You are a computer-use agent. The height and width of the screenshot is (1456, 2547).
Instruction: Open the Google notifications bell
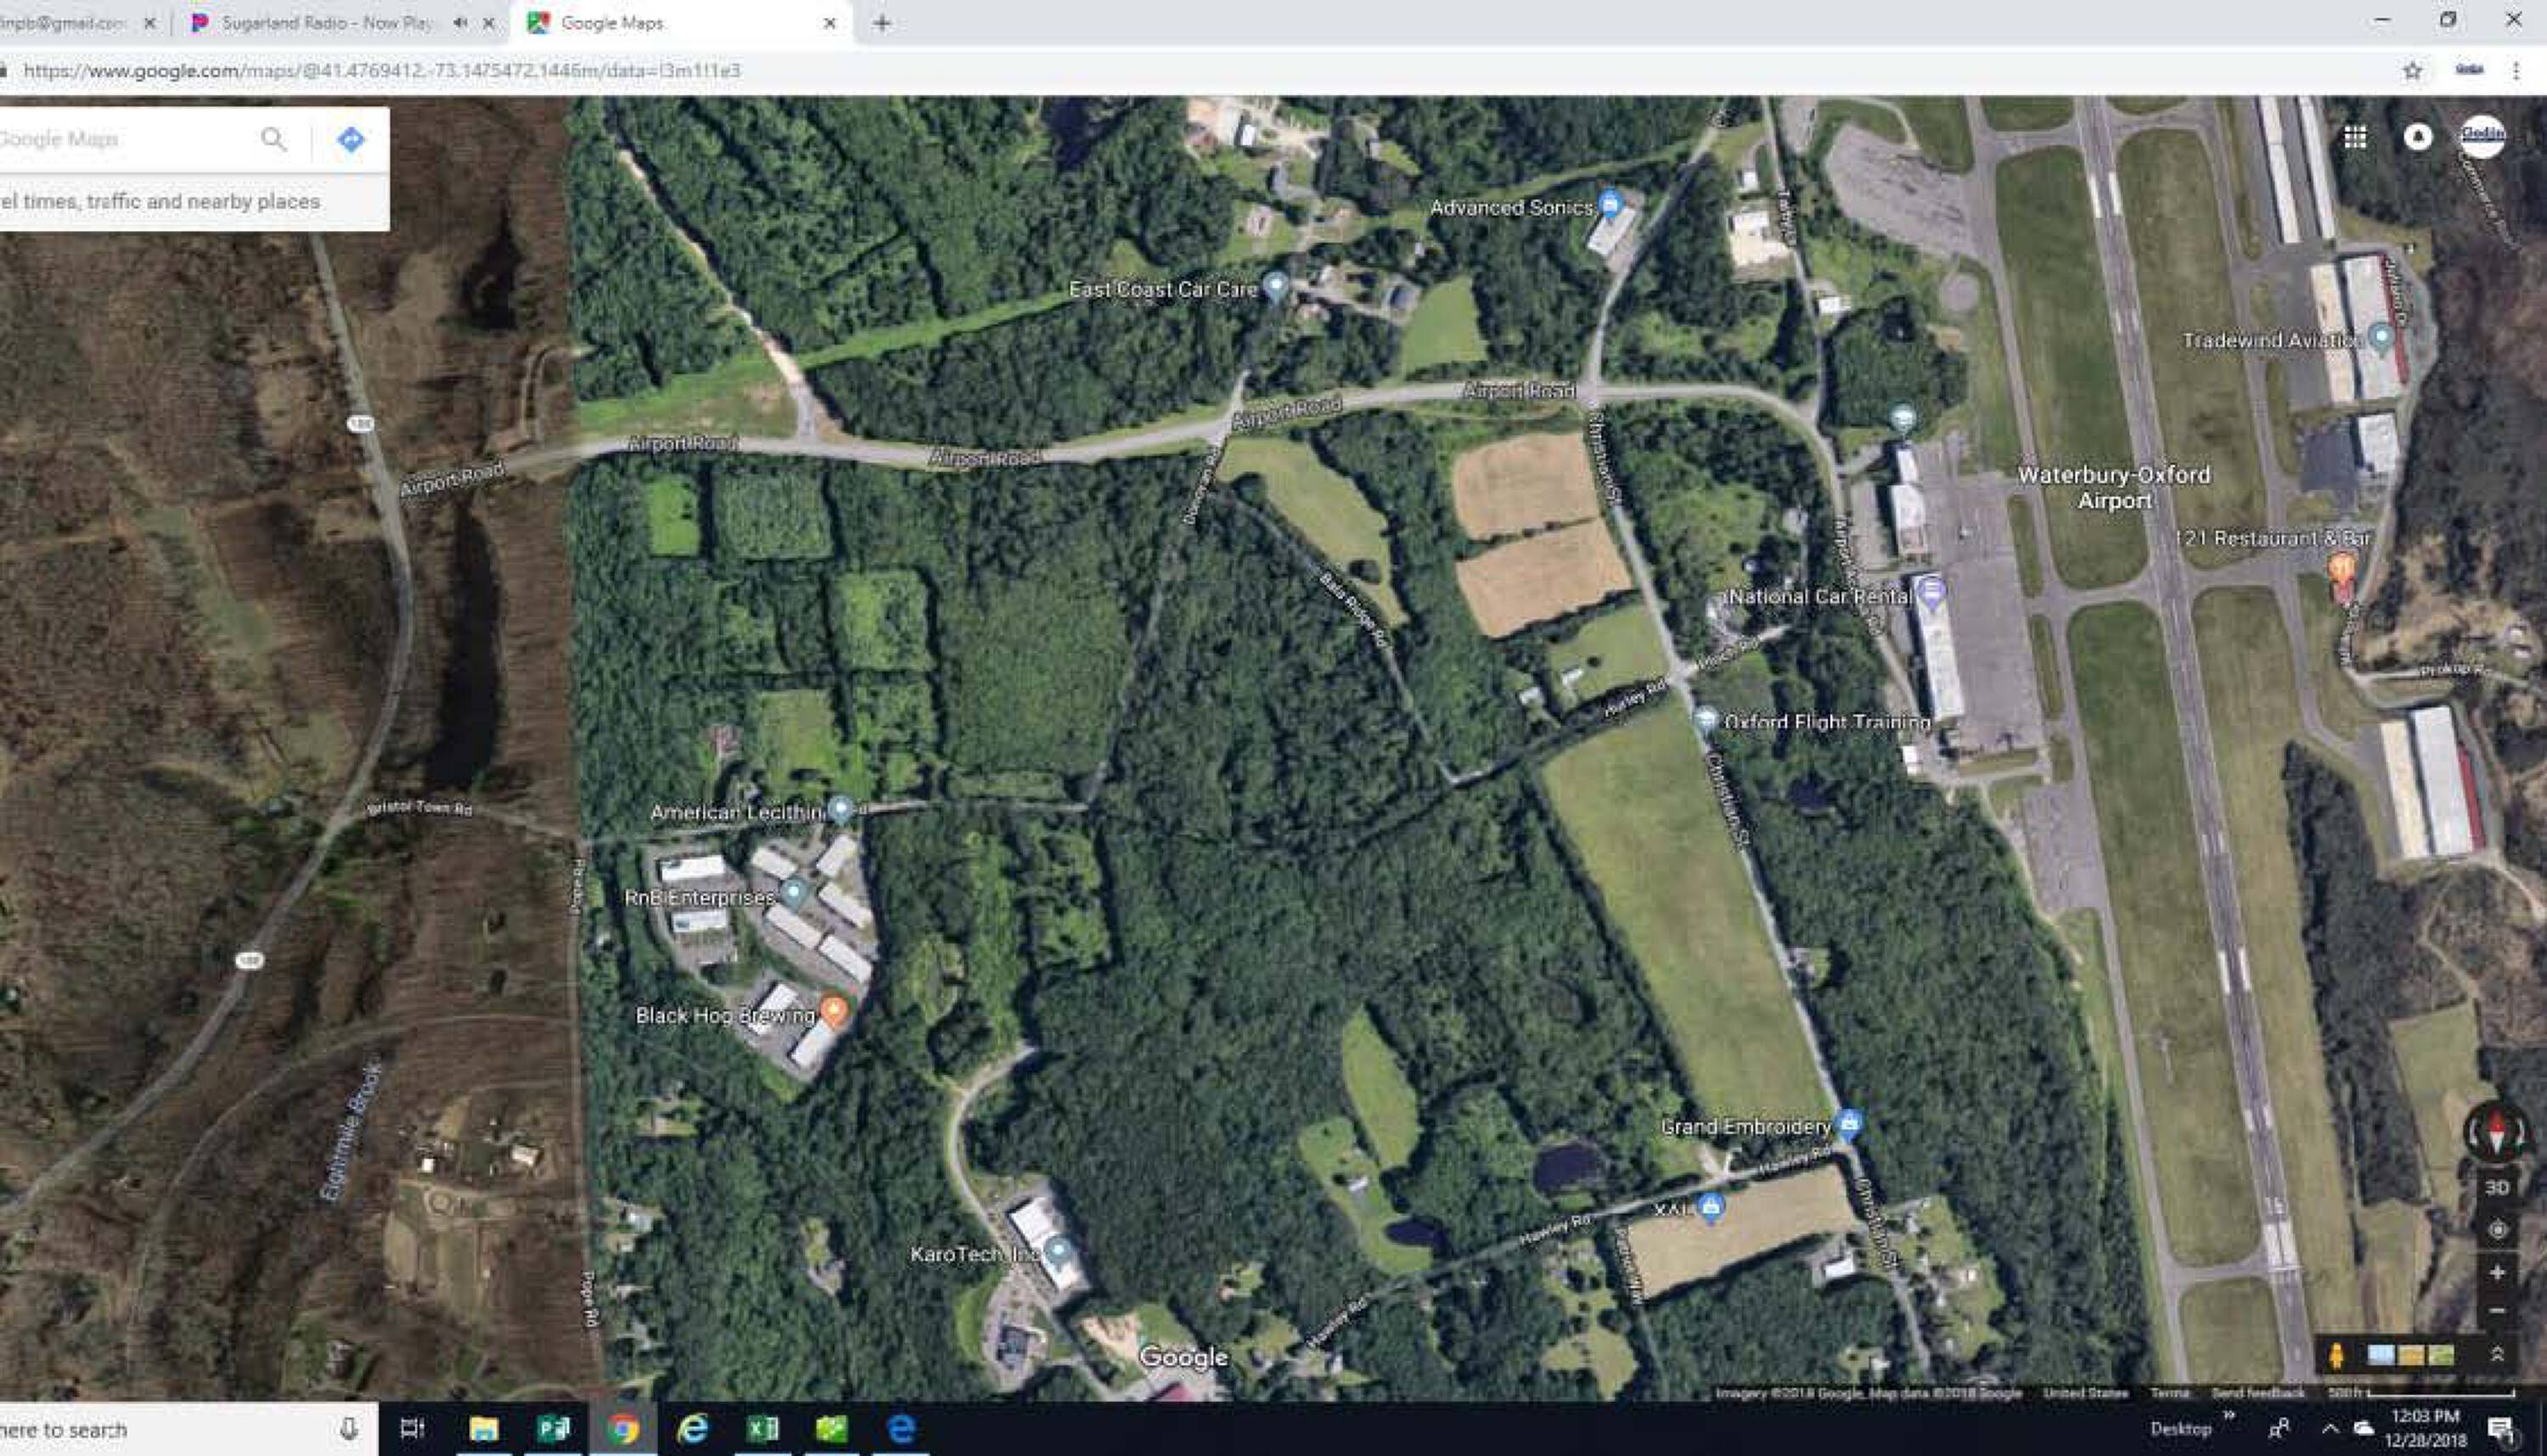click(2417, 137)
